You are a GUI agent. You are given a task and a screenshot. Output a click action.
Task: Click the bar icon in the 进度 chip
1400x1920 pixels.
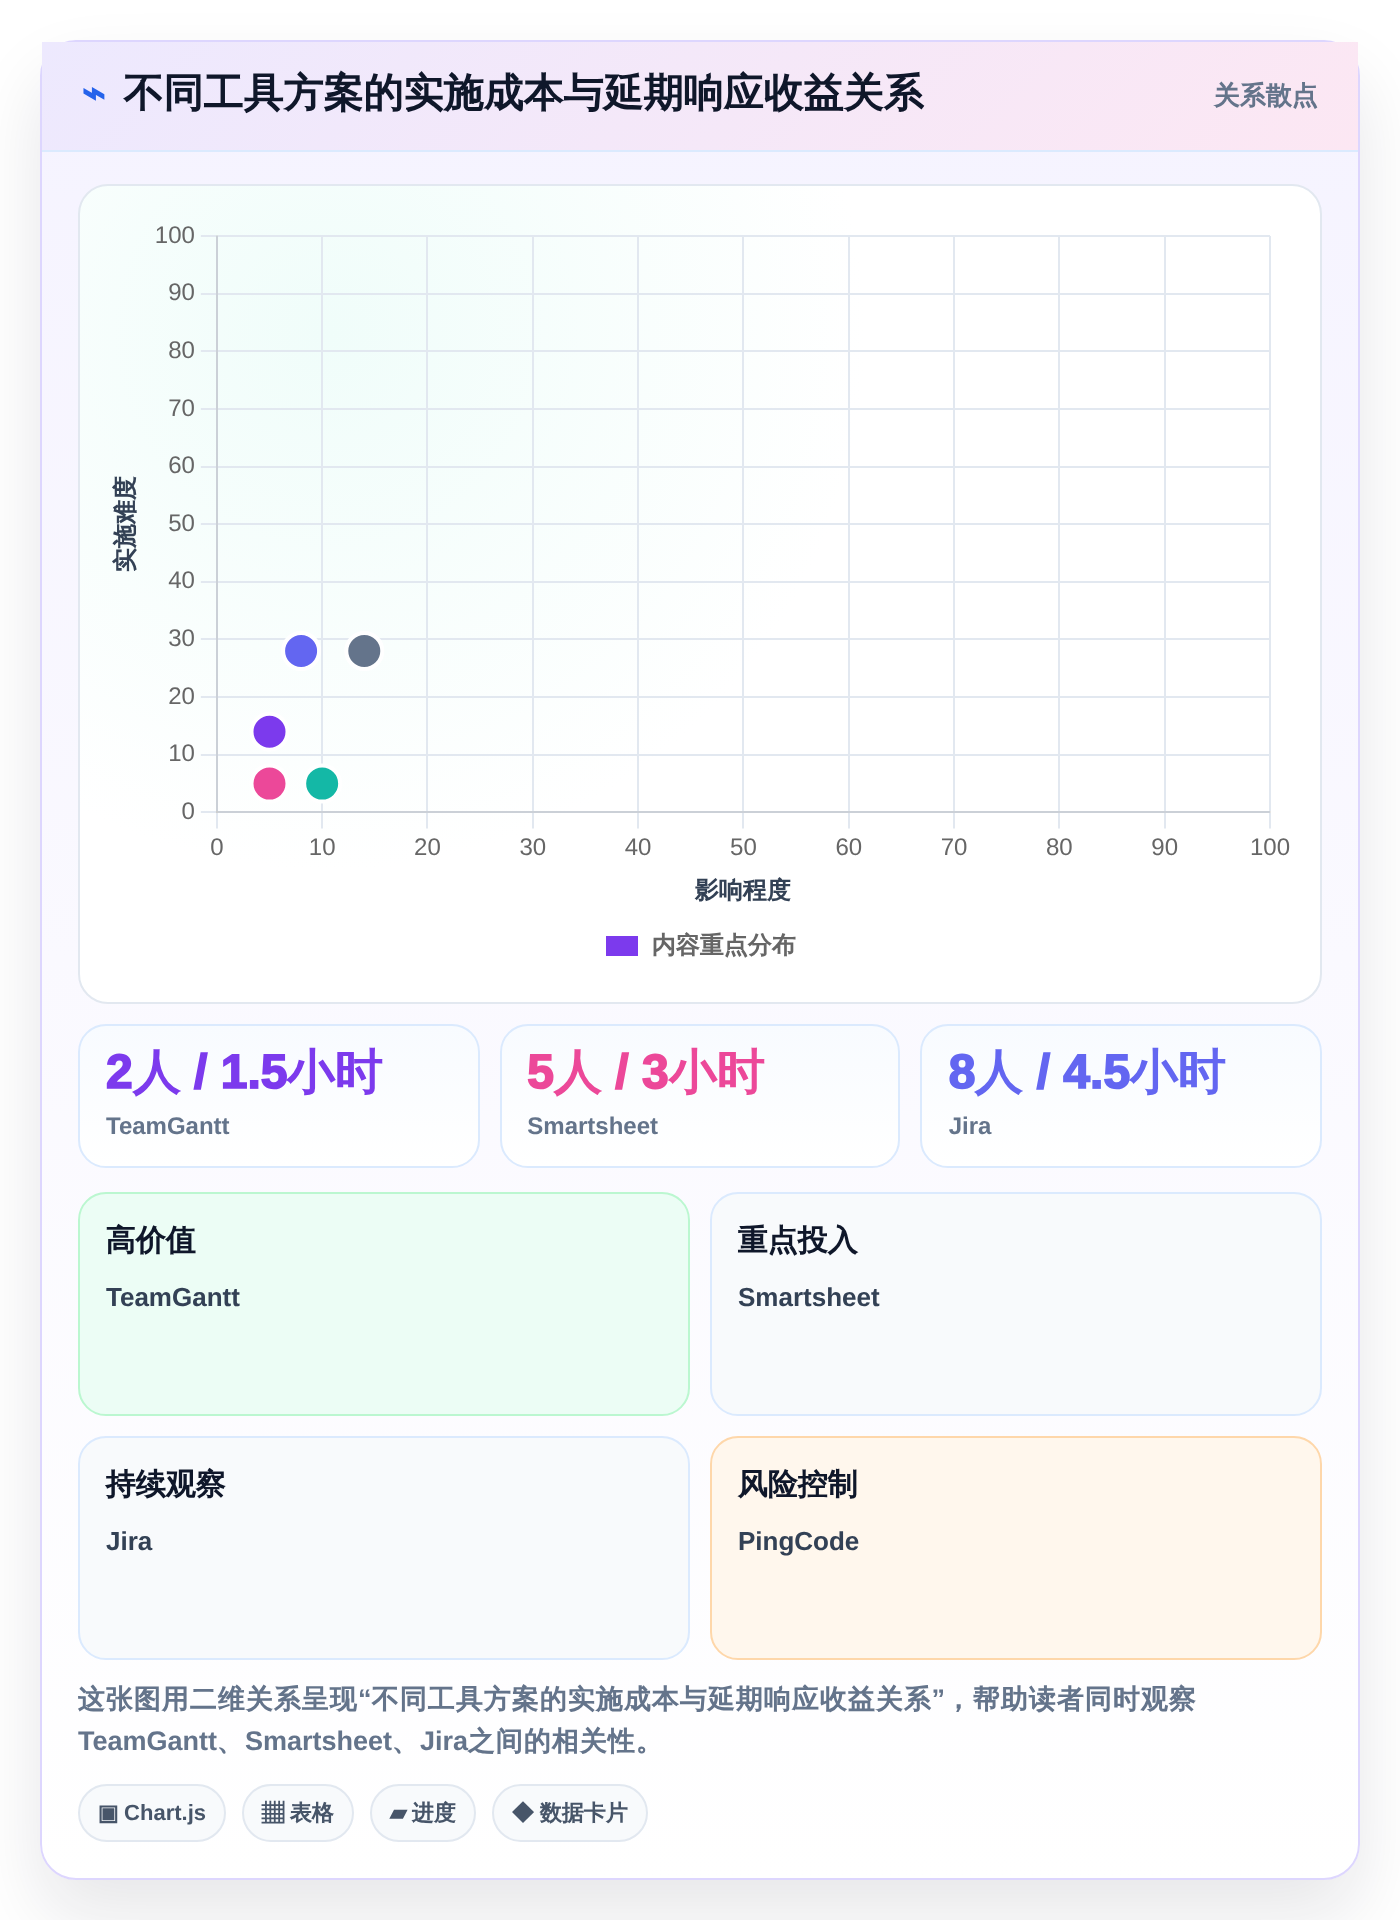coord(398,1814)
